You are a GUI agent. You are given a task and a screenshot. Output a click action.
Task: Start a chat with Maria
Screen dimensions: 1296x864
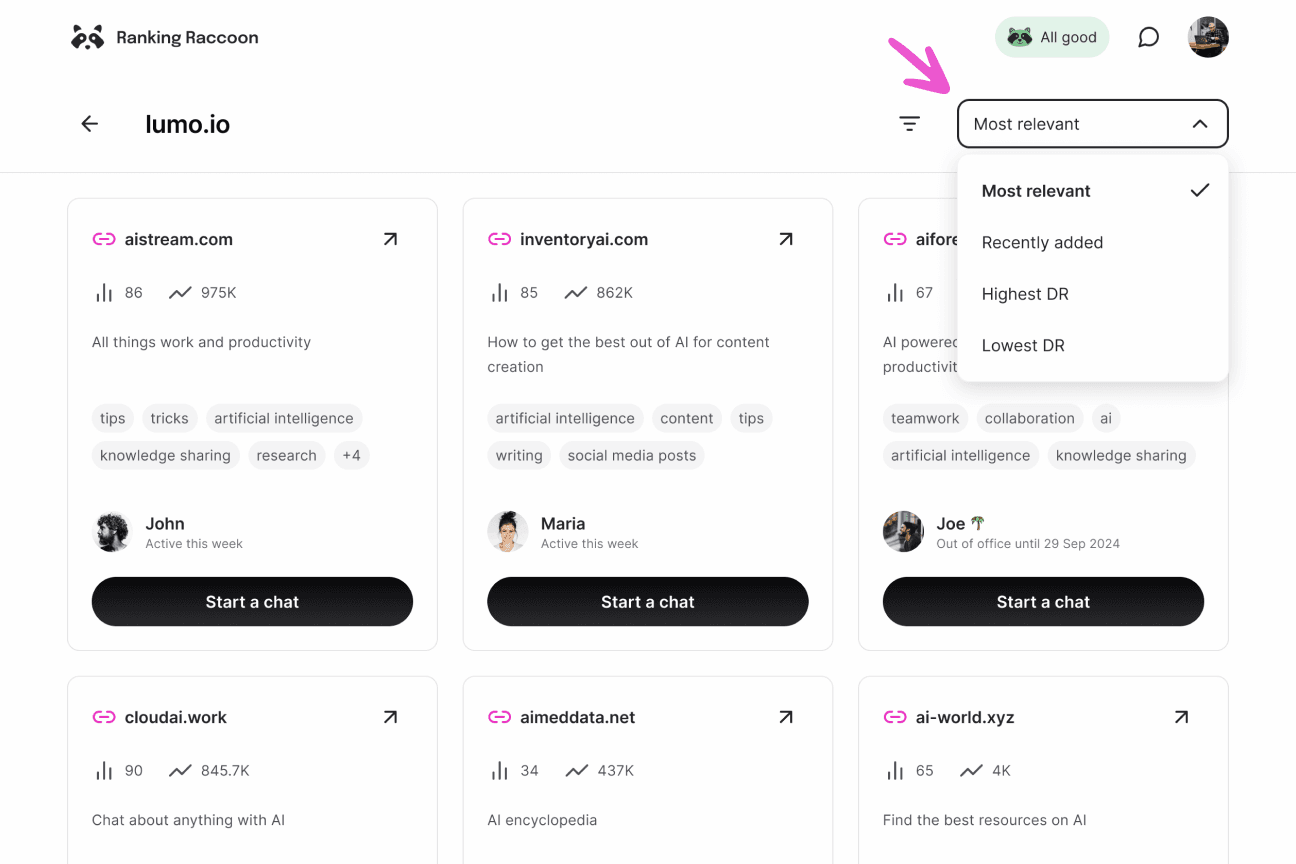coord(647,601)
